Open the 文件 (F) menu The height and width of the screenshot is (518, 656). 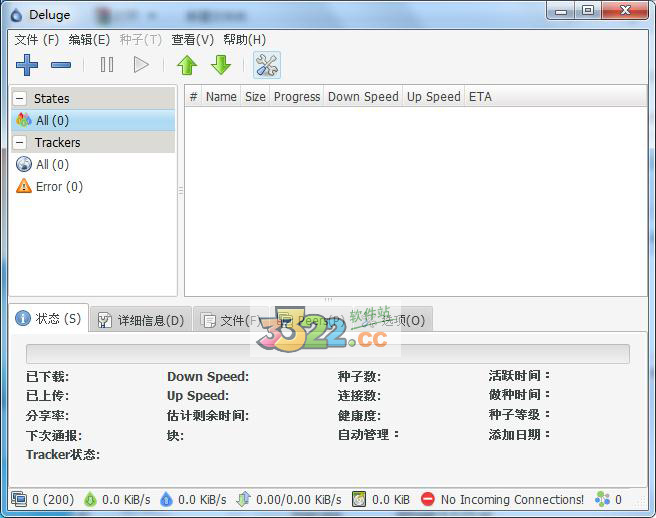point(36,40)
